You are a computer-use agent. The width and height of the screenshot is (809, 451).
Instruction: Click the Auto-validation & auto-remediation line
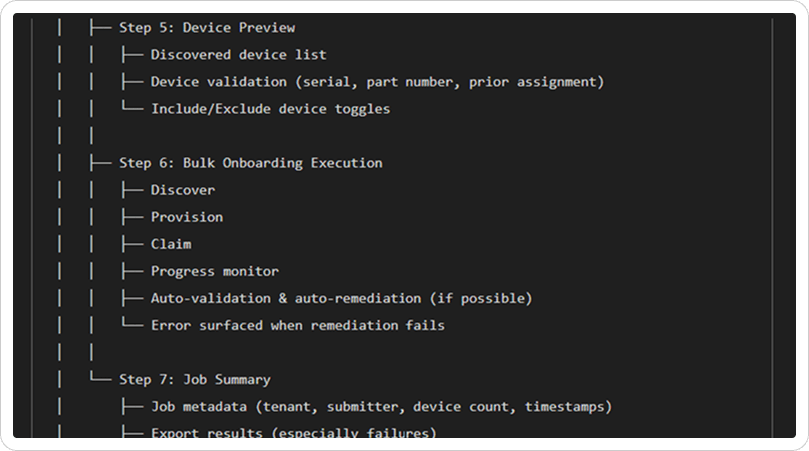pyautogui.click(x=341, y=298)
